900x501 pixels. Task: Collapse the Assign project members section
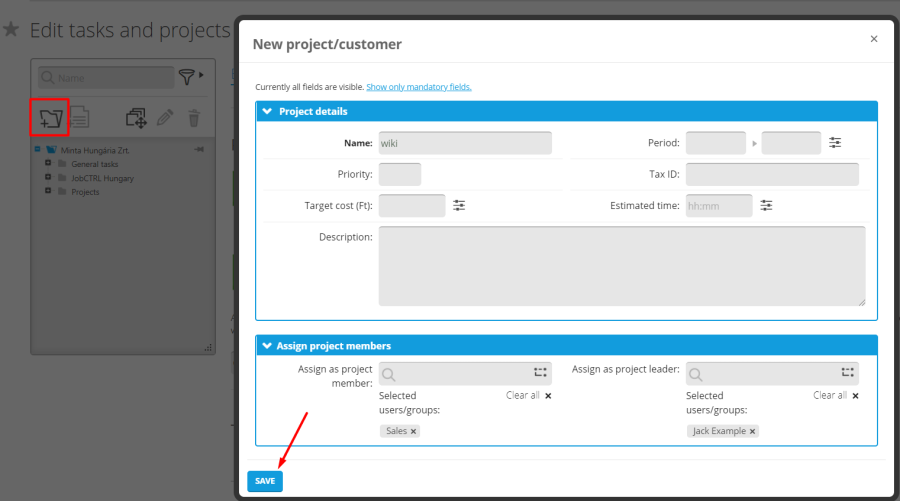click(267, 345)
